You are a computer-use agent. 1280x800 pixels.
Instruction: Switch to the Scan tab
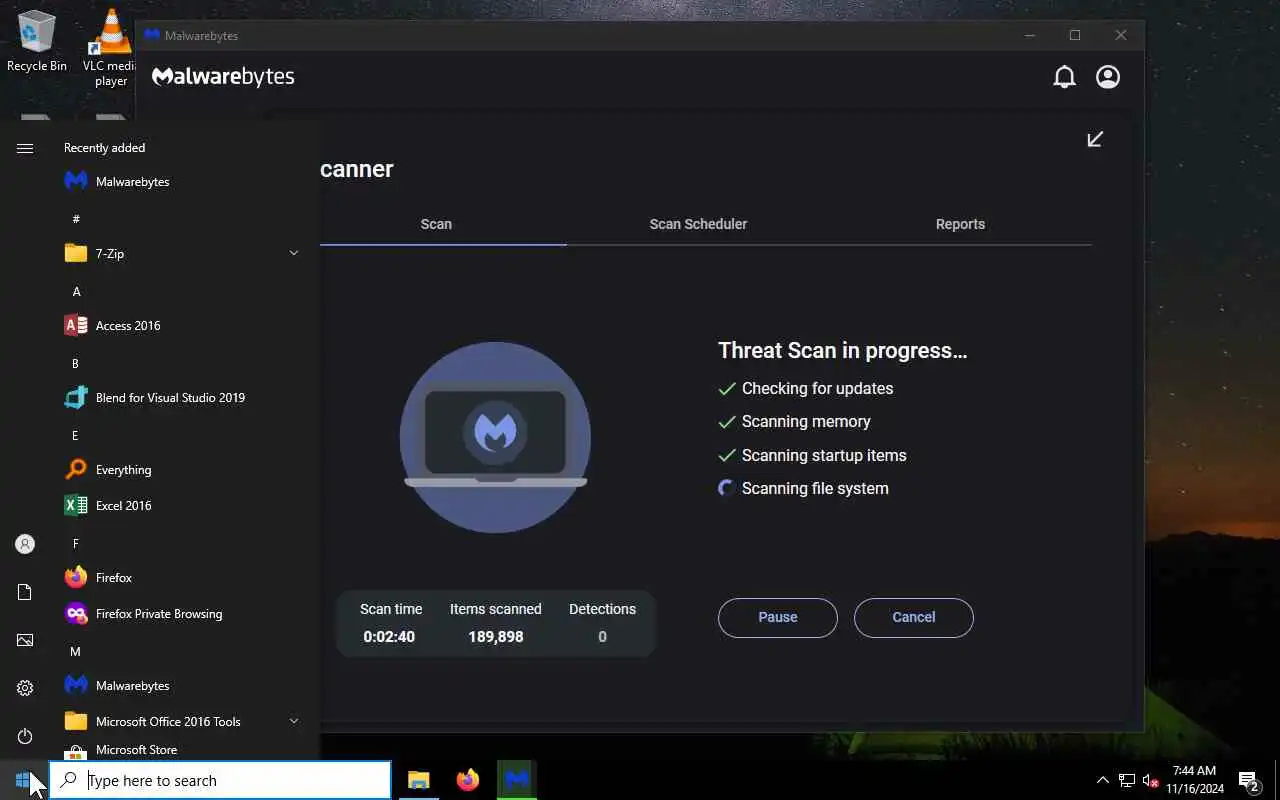pyautogui.click(x=436, y=224)
